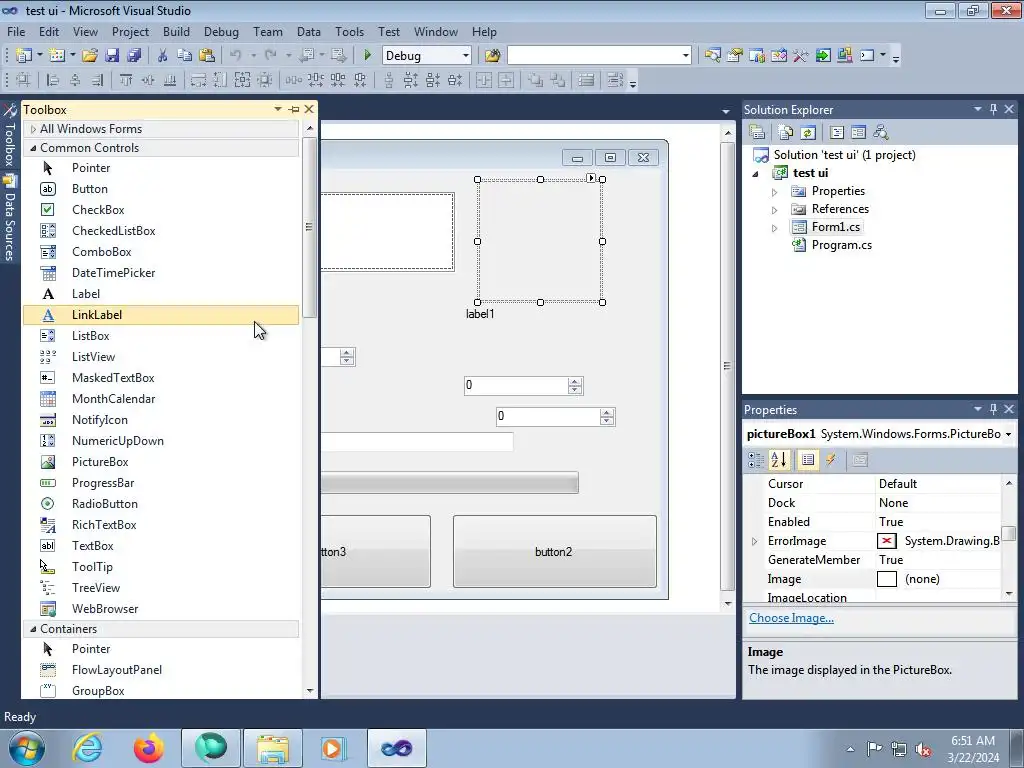Click the Data Sources side tab
This screenshot has height=768, width=1024.
click(9, 219)
